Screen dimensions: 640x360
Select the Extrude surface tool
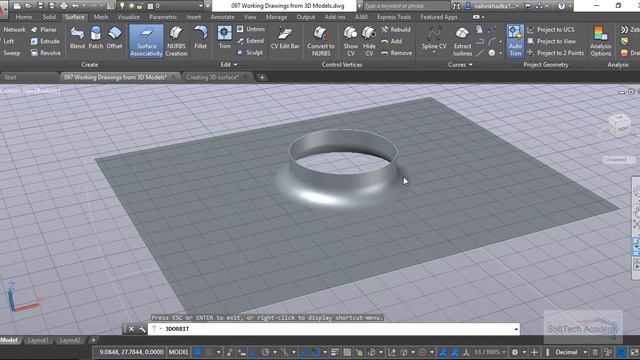coord(45,41)
